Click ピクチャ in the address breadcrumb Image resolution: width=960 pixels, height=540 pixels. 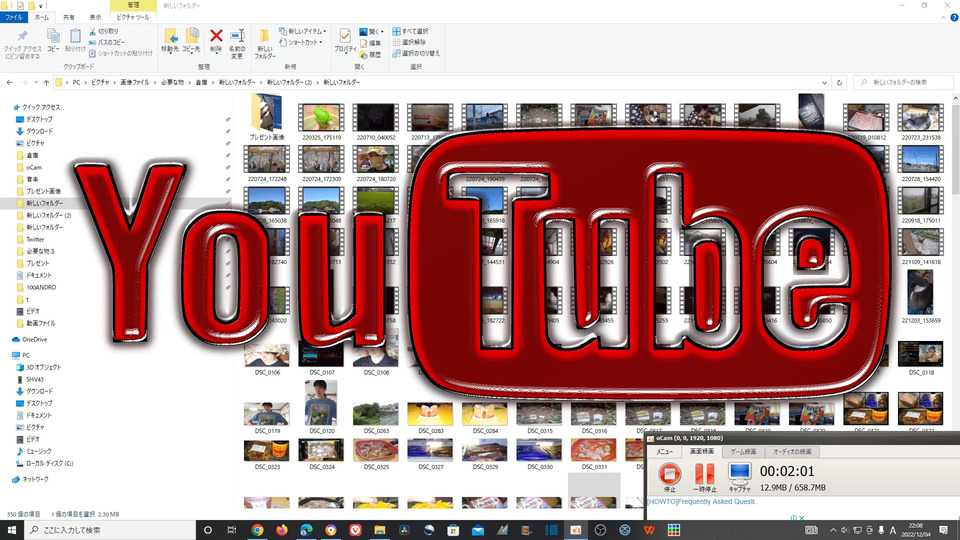pos(100,82)
